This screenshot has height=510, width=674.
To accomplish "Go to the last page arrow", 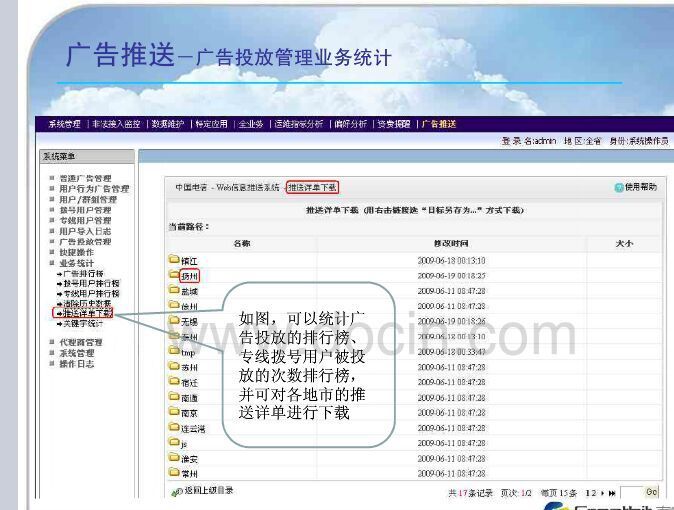I will point(612,493).
